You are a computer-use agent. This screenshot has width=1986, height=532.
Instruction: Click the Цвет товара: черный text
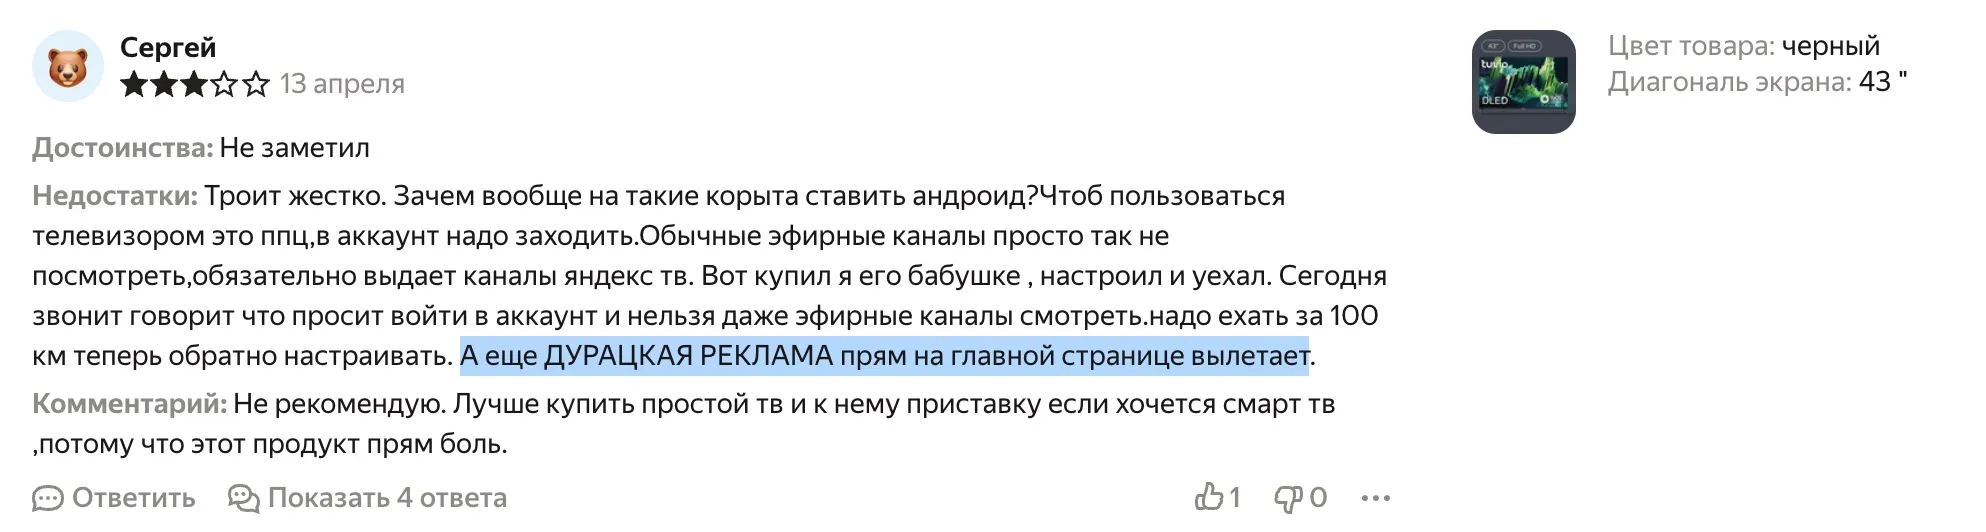pyautogui.click(x=1743, y=46)
